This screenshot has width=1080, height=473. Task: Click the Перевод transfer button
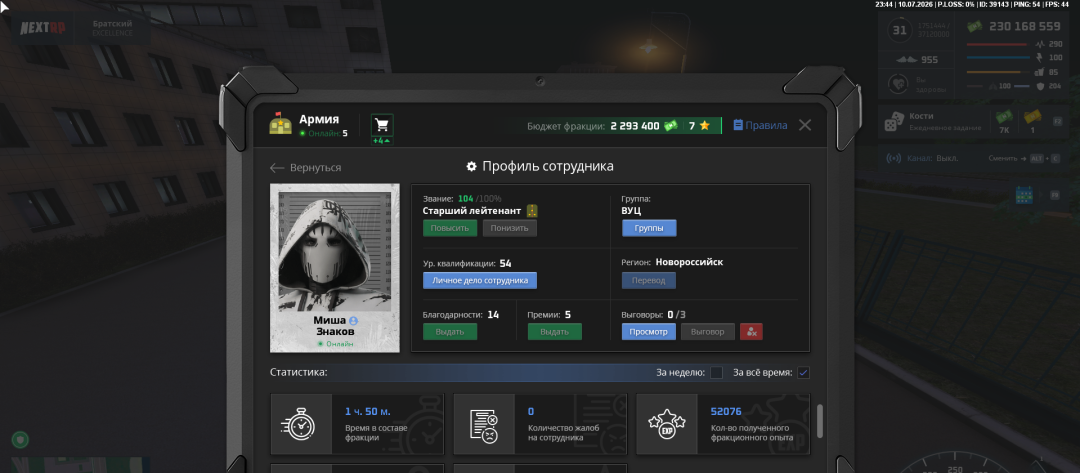(649, 280)
